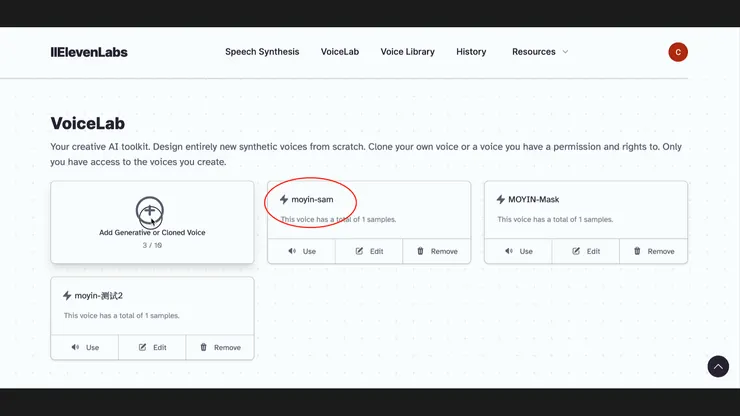This screenshot has height=416, width=740.
Task: Click the Edit label for moyin-sam voice
Action: point(376,251)
